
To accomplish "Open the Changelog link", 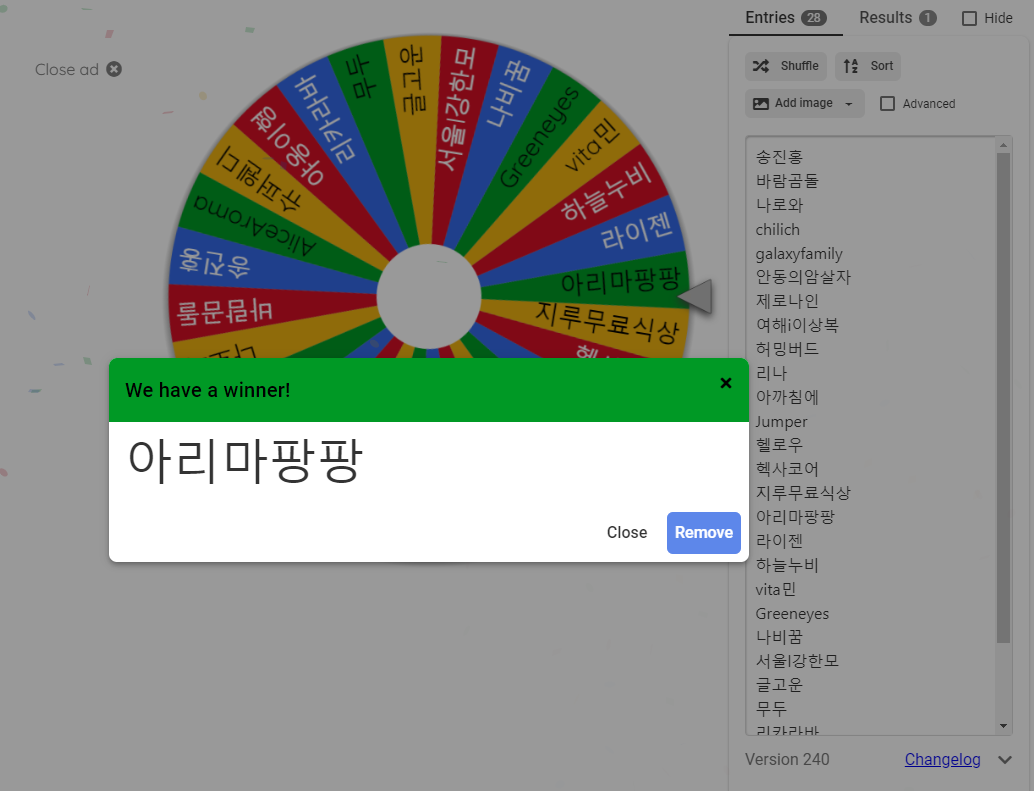I will coord(942,759).
